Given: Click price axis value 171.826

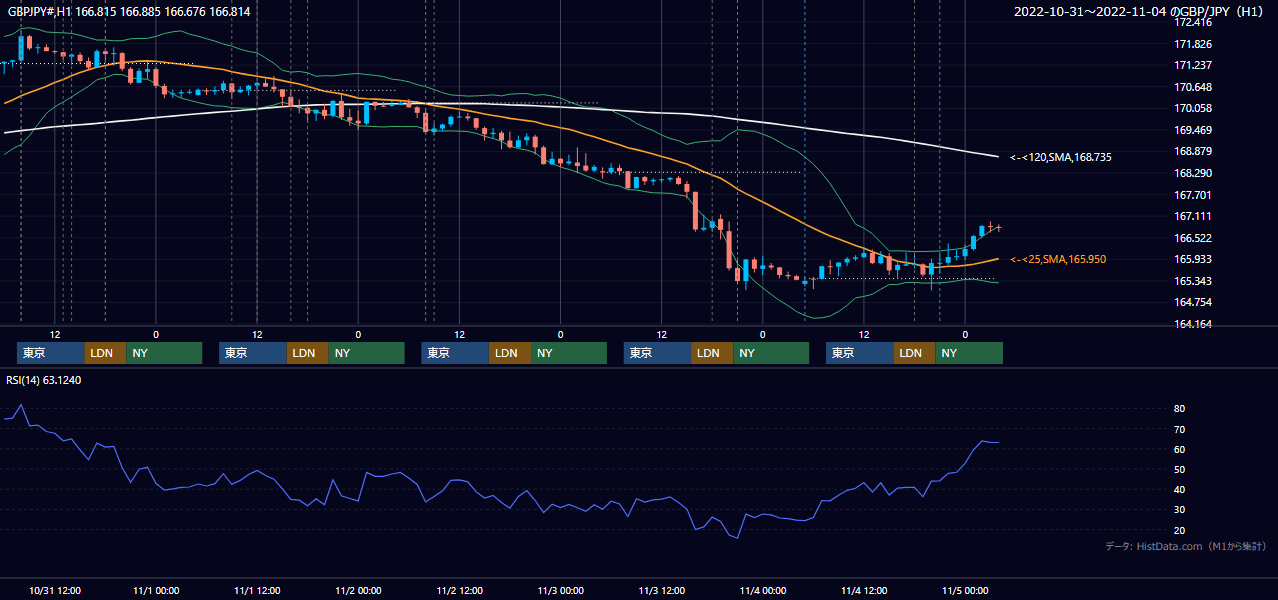Looking at the screenshot, I should (1193, 44).
